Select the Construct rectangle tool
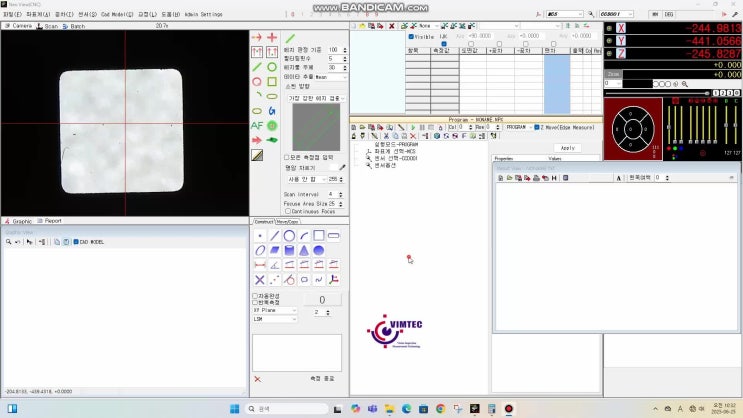Viewport: 743px width, 418px height. click(318, 236)
